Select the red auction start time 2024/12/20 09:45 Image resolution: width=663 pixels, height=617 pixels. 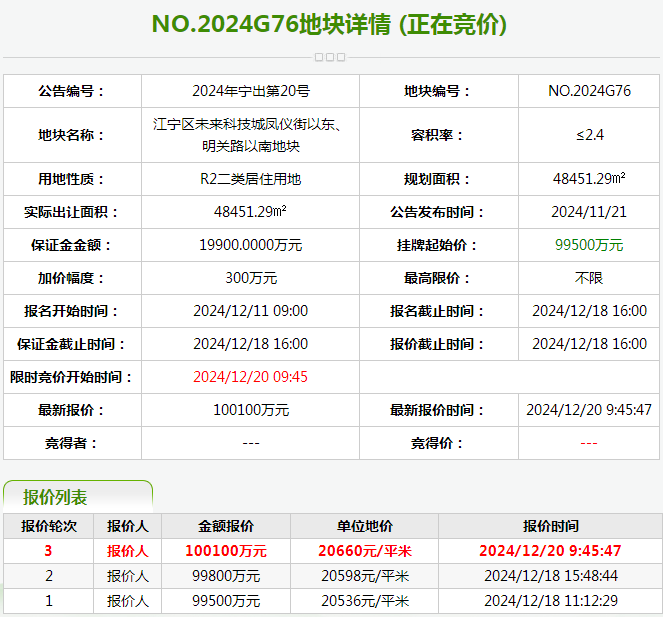tap(251, 377)
